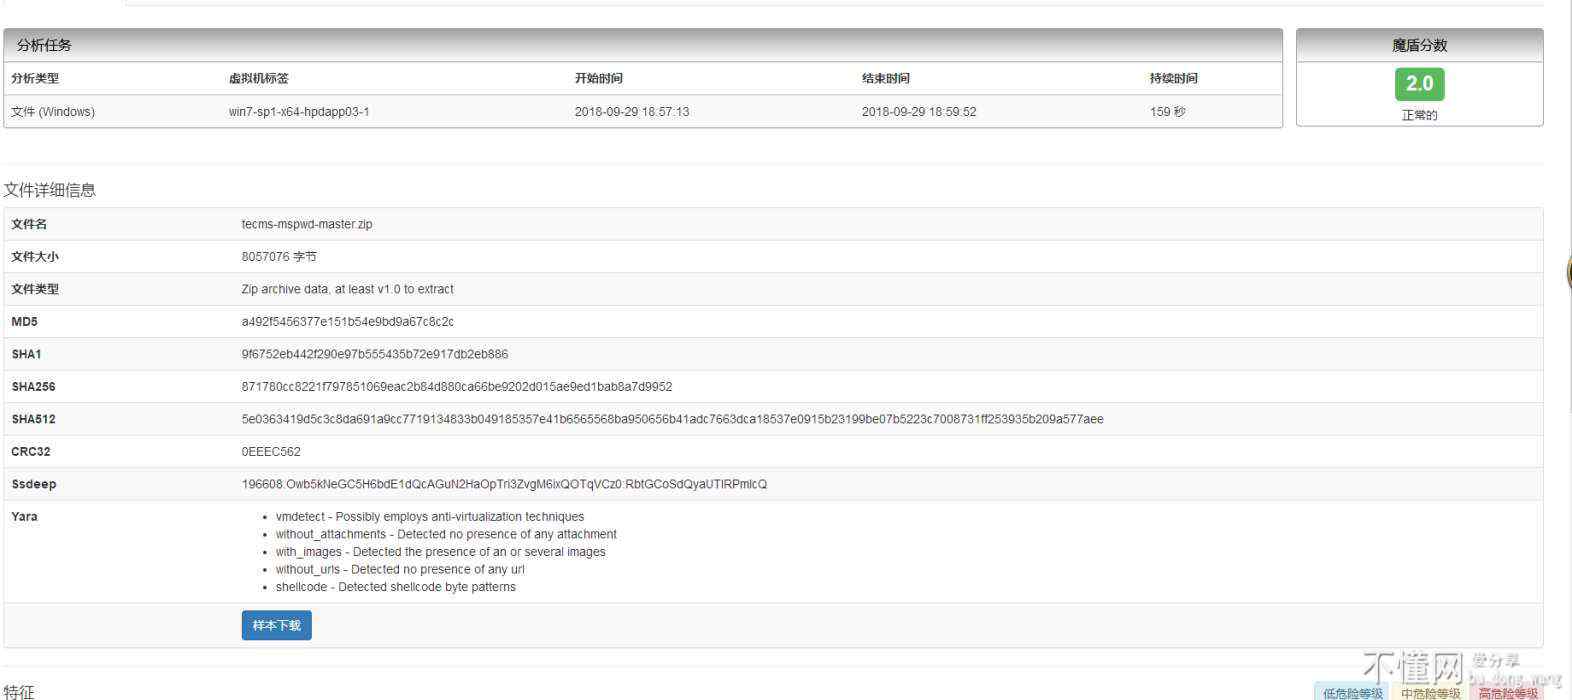The height and width of the screenshot is (700, 1572).
Task: Click the 分析任务 panel header
Action: (44, 45)
